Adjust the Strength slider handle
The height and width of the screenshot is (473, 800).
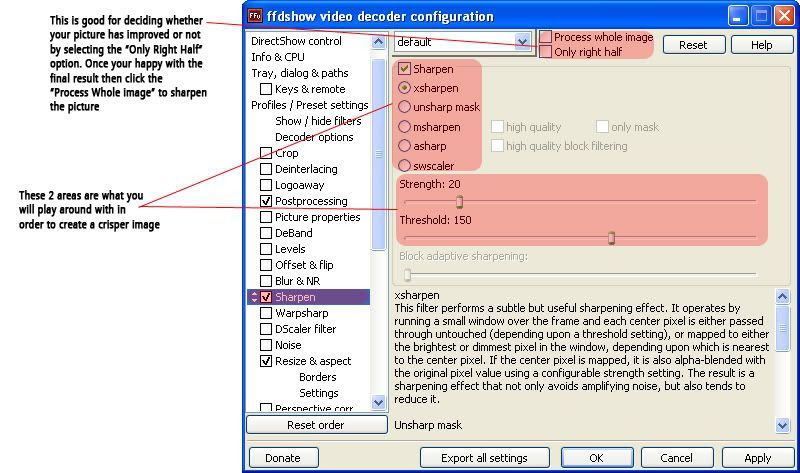459,202
